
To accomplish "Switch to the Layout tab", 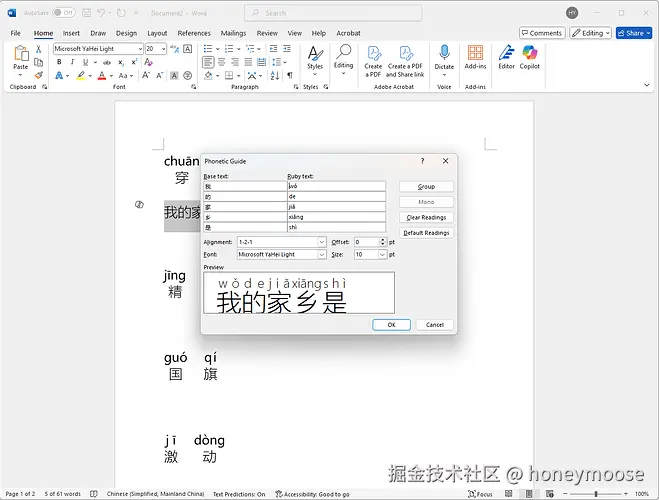I will tap(157, 33).
